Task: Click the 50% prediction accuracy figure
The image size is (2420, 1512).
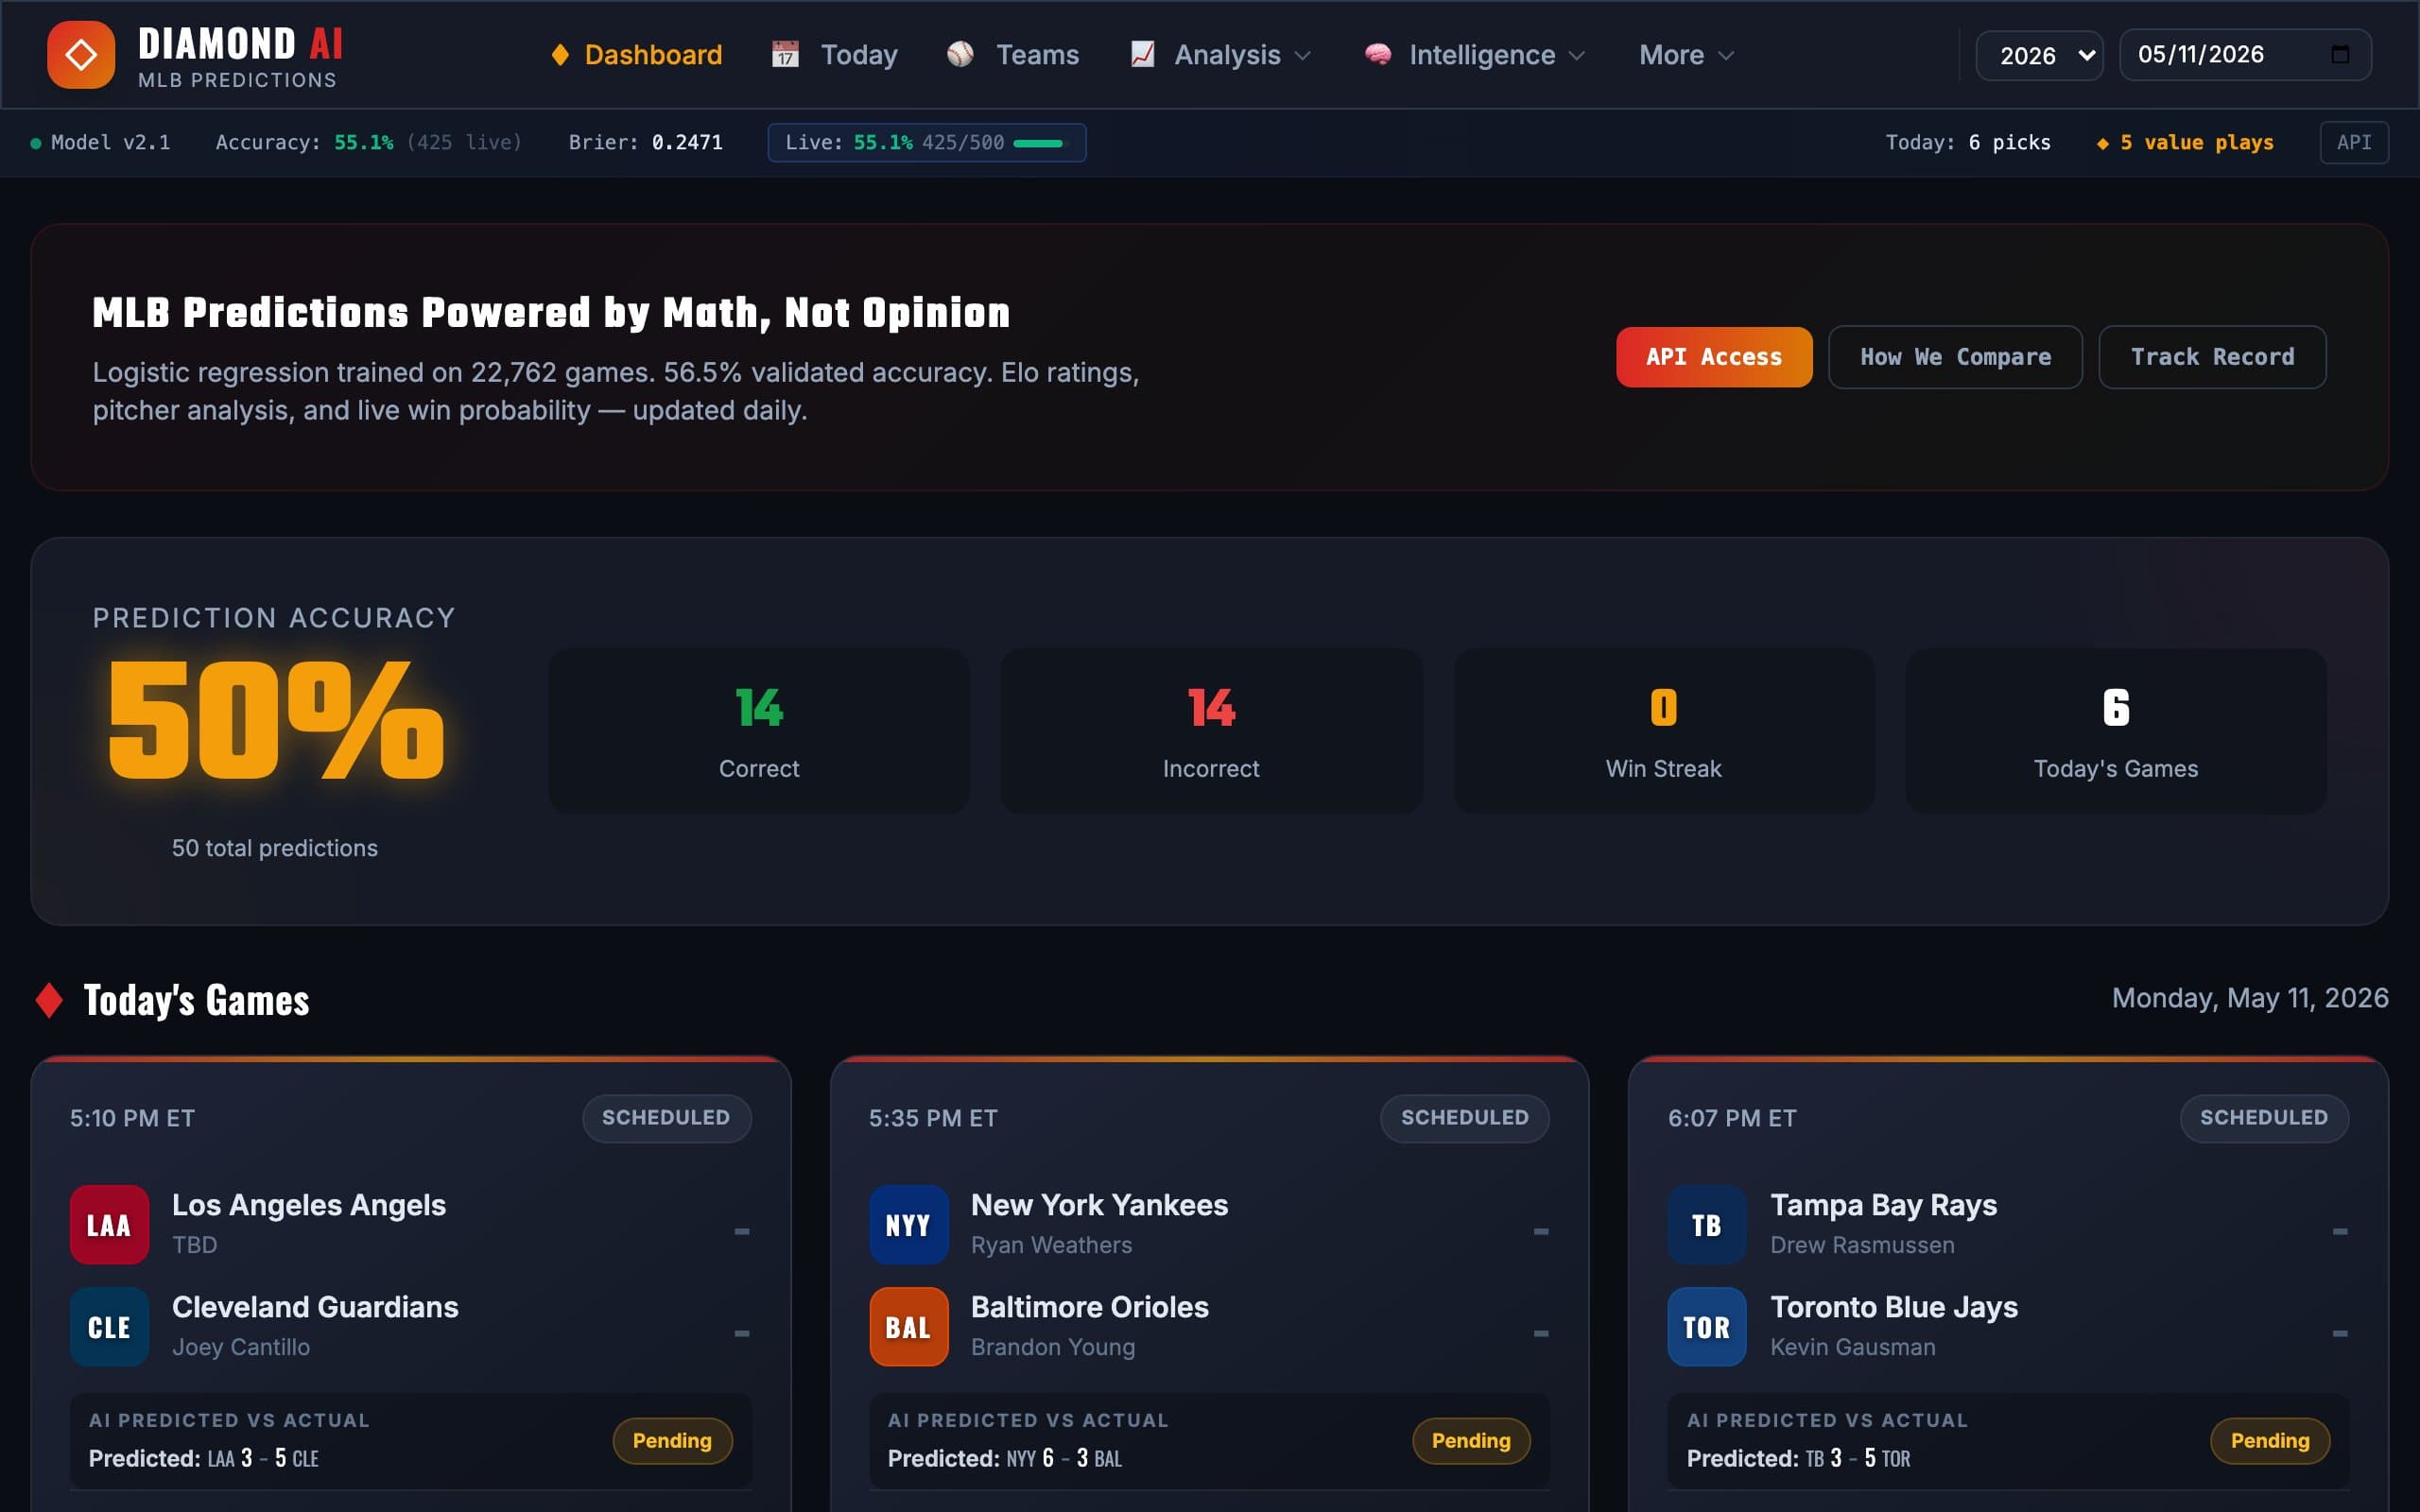Action: (x=275, y=720)
